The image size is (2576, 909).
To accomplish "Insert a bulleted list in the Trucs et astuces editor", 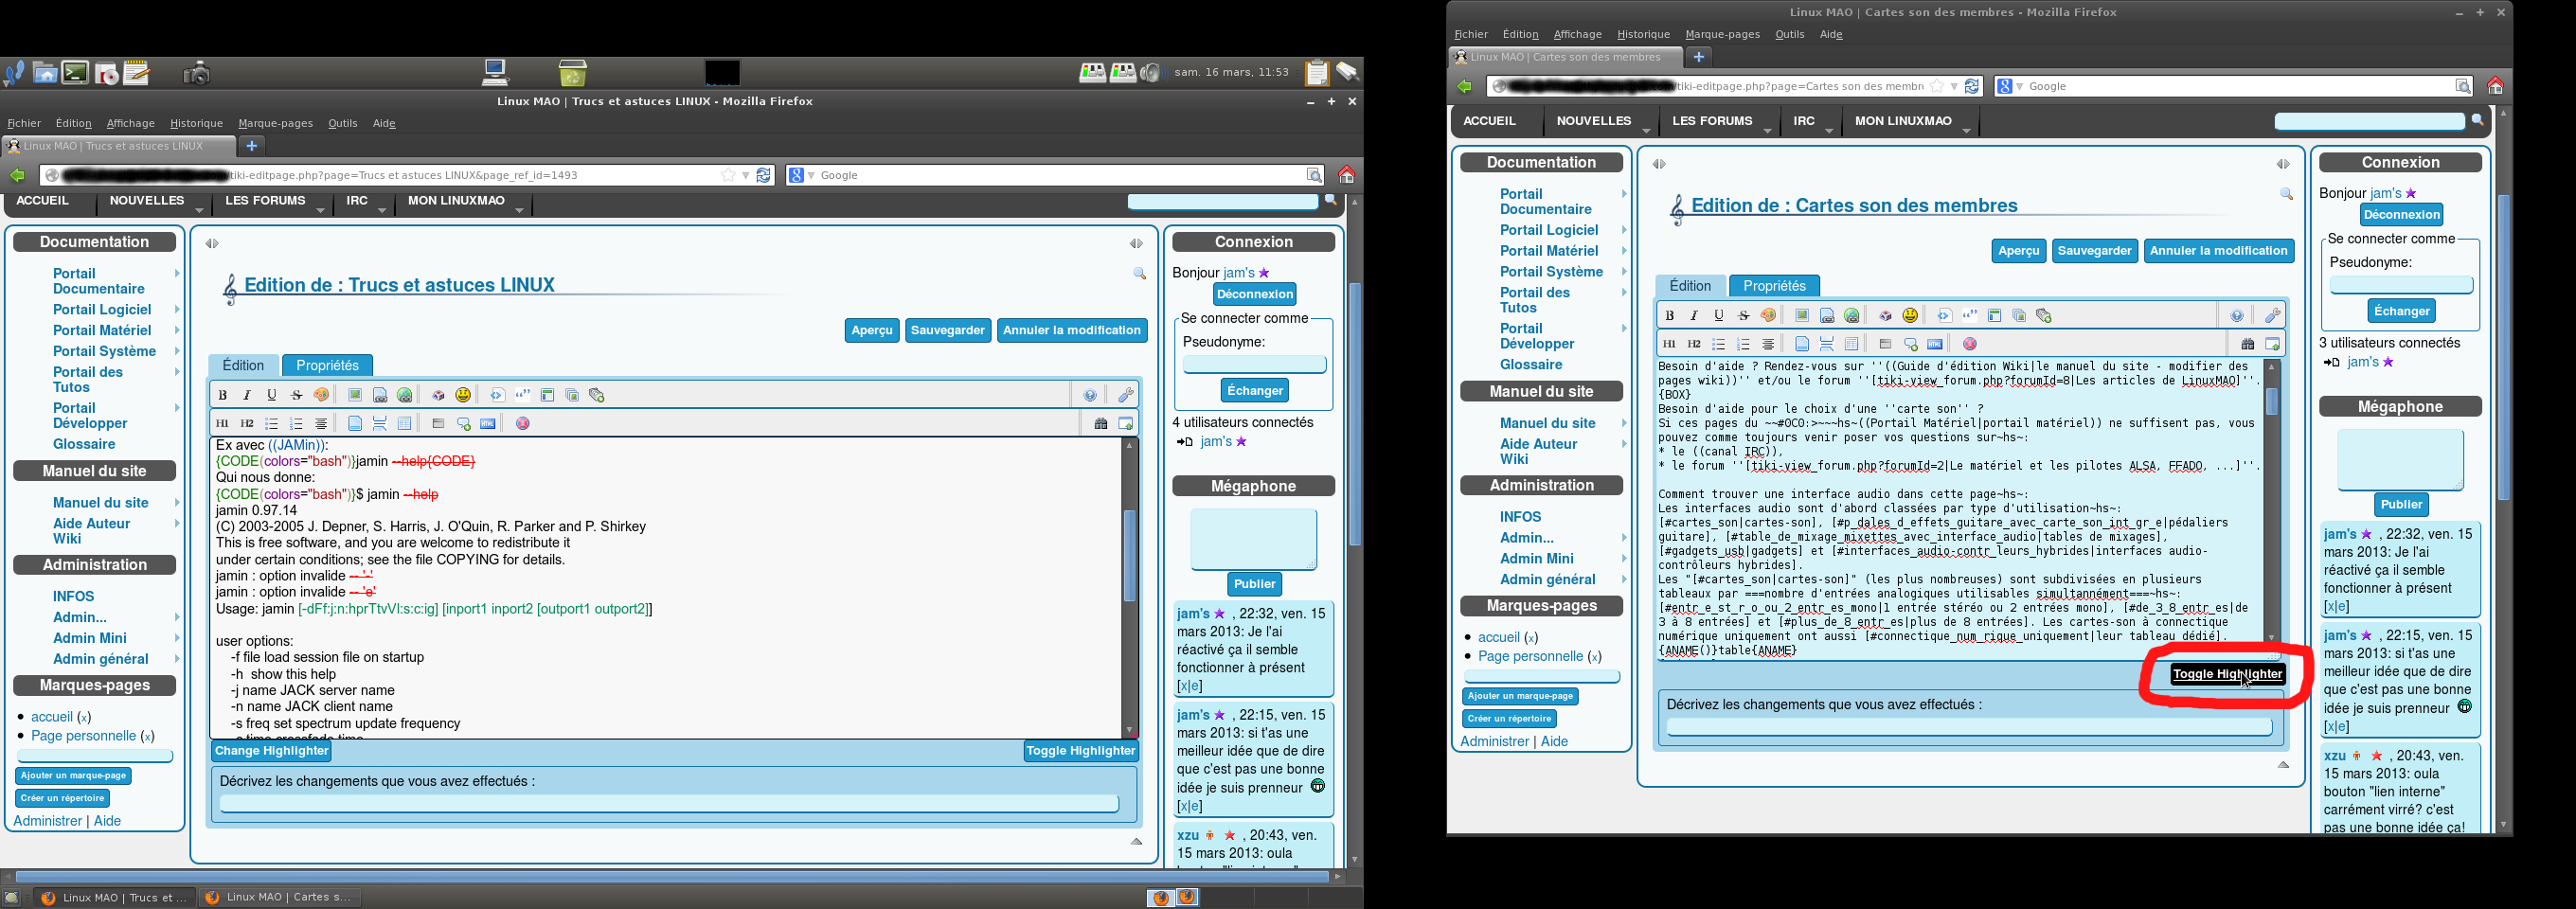I will pyautogui.click(x=272, y=424).
